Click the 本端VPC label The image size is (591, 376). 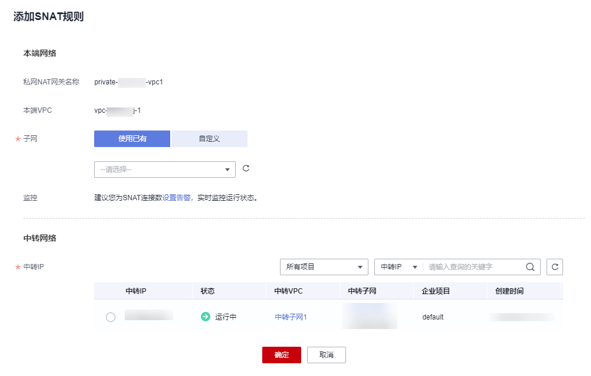point(37,110)
